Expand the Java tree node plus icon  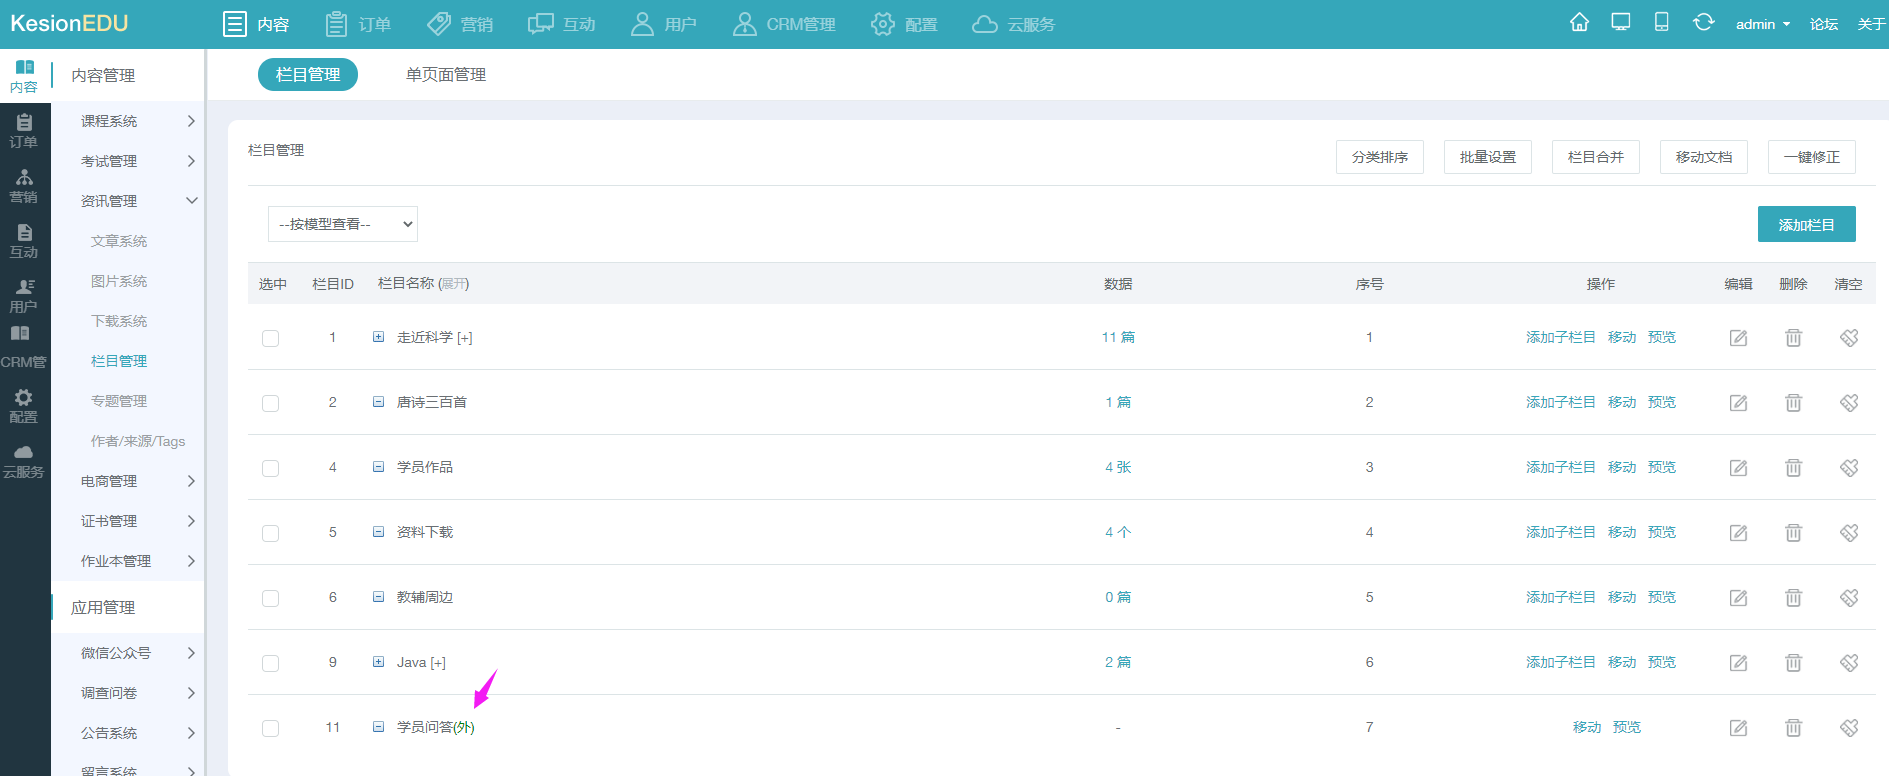click(x=378, y=662)
